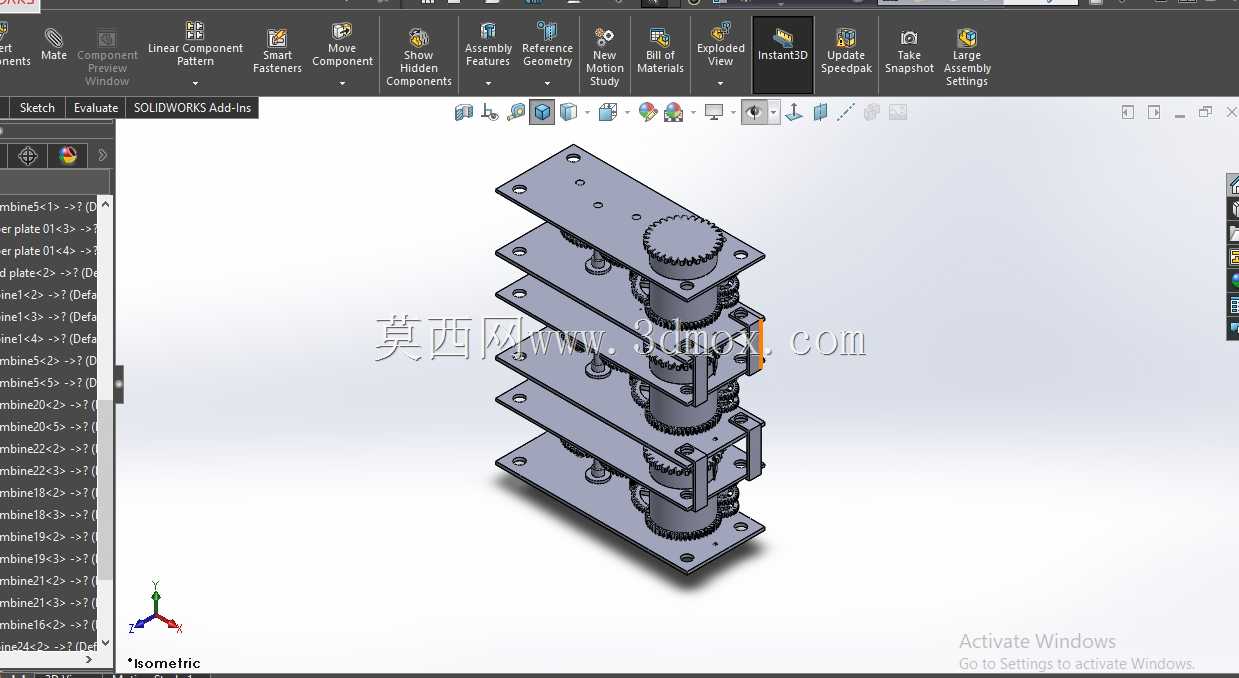This screenshot has width=1239, height=678.
Task: Open Bill of Materials
Action: click(660, 50)
